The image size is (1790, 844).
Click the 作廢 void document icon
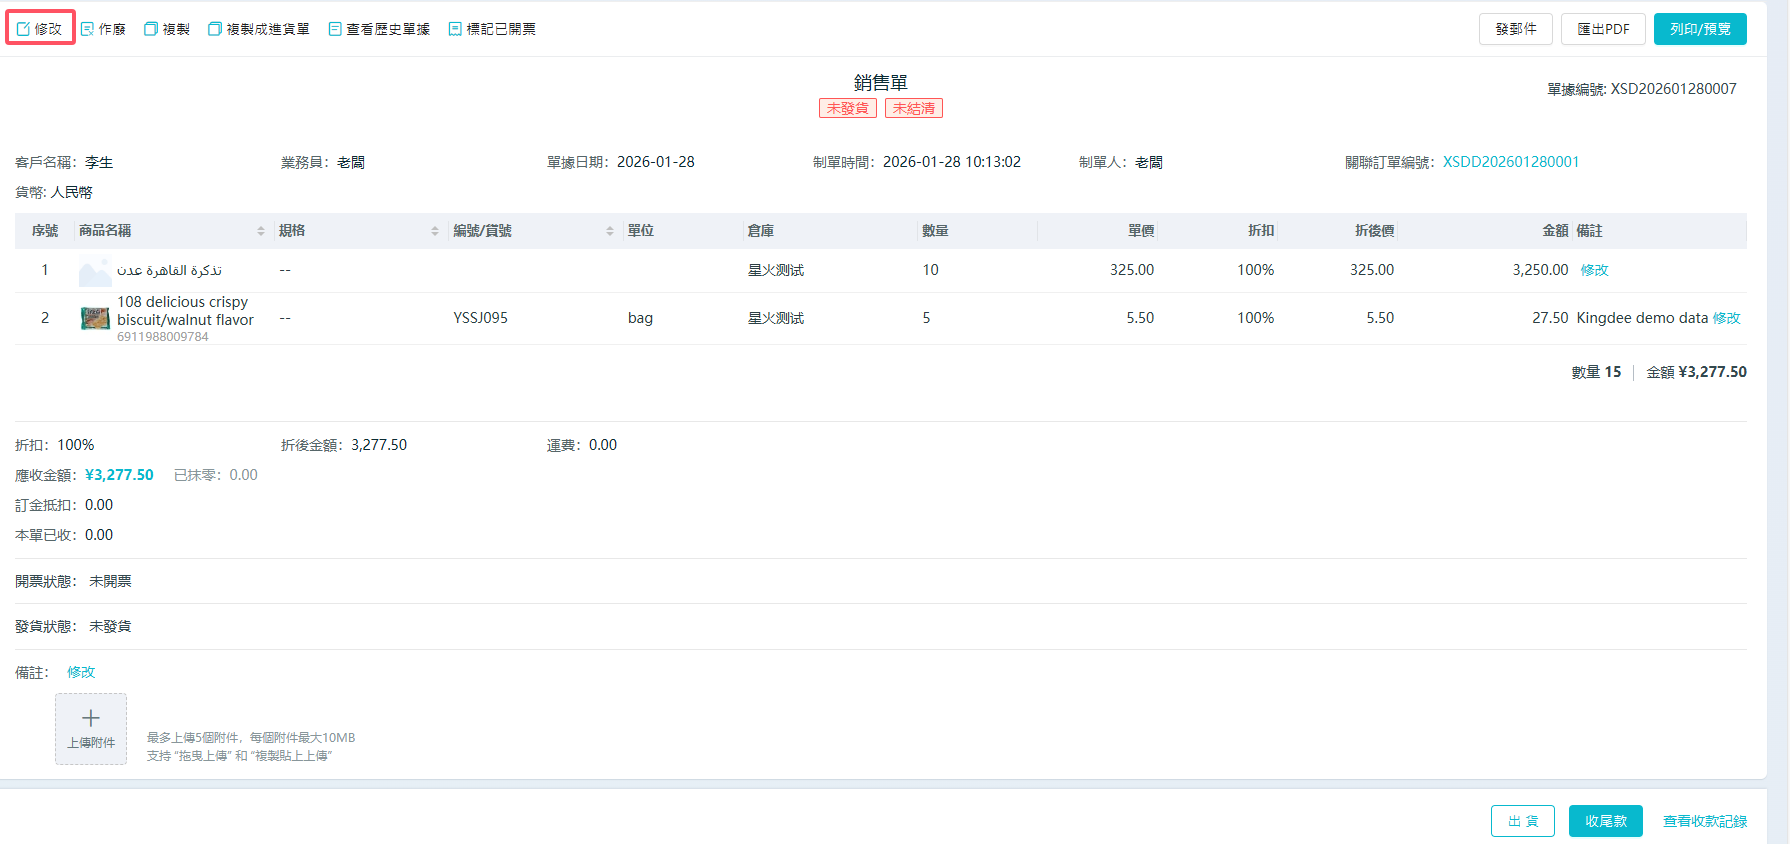[x=88, y=29]
